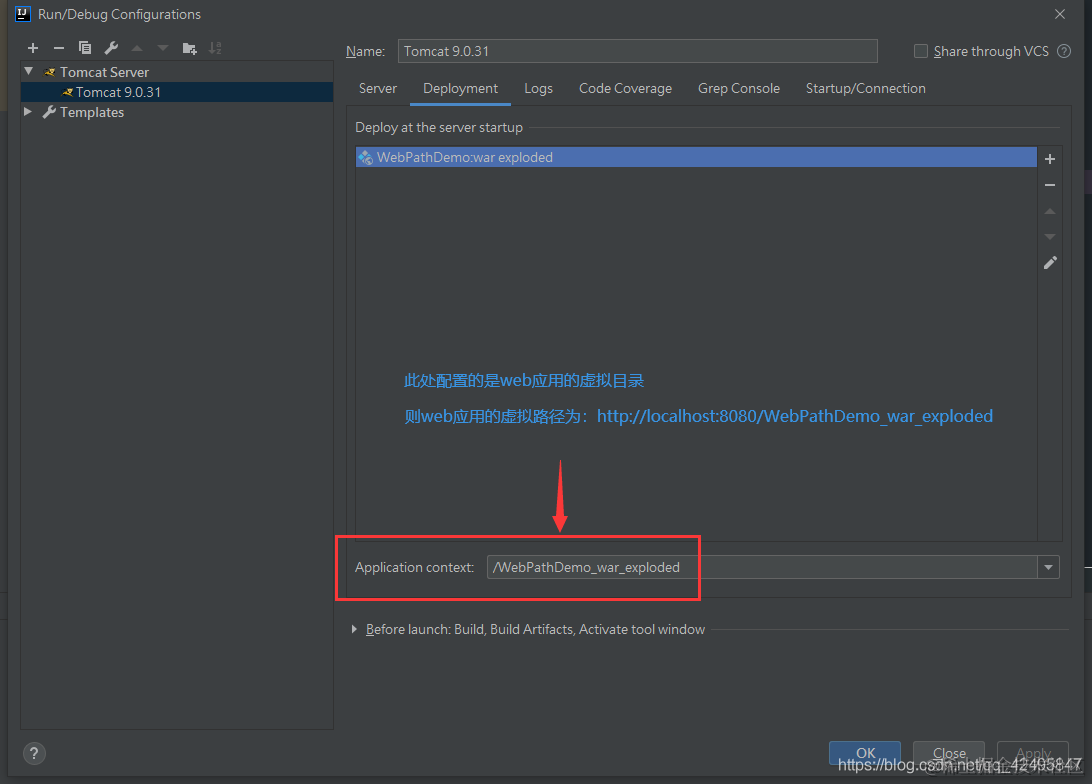Open dialog help question mark button
Image resolution: width=1092 pixels, height=784 pixels.
(x=34, y=753)
